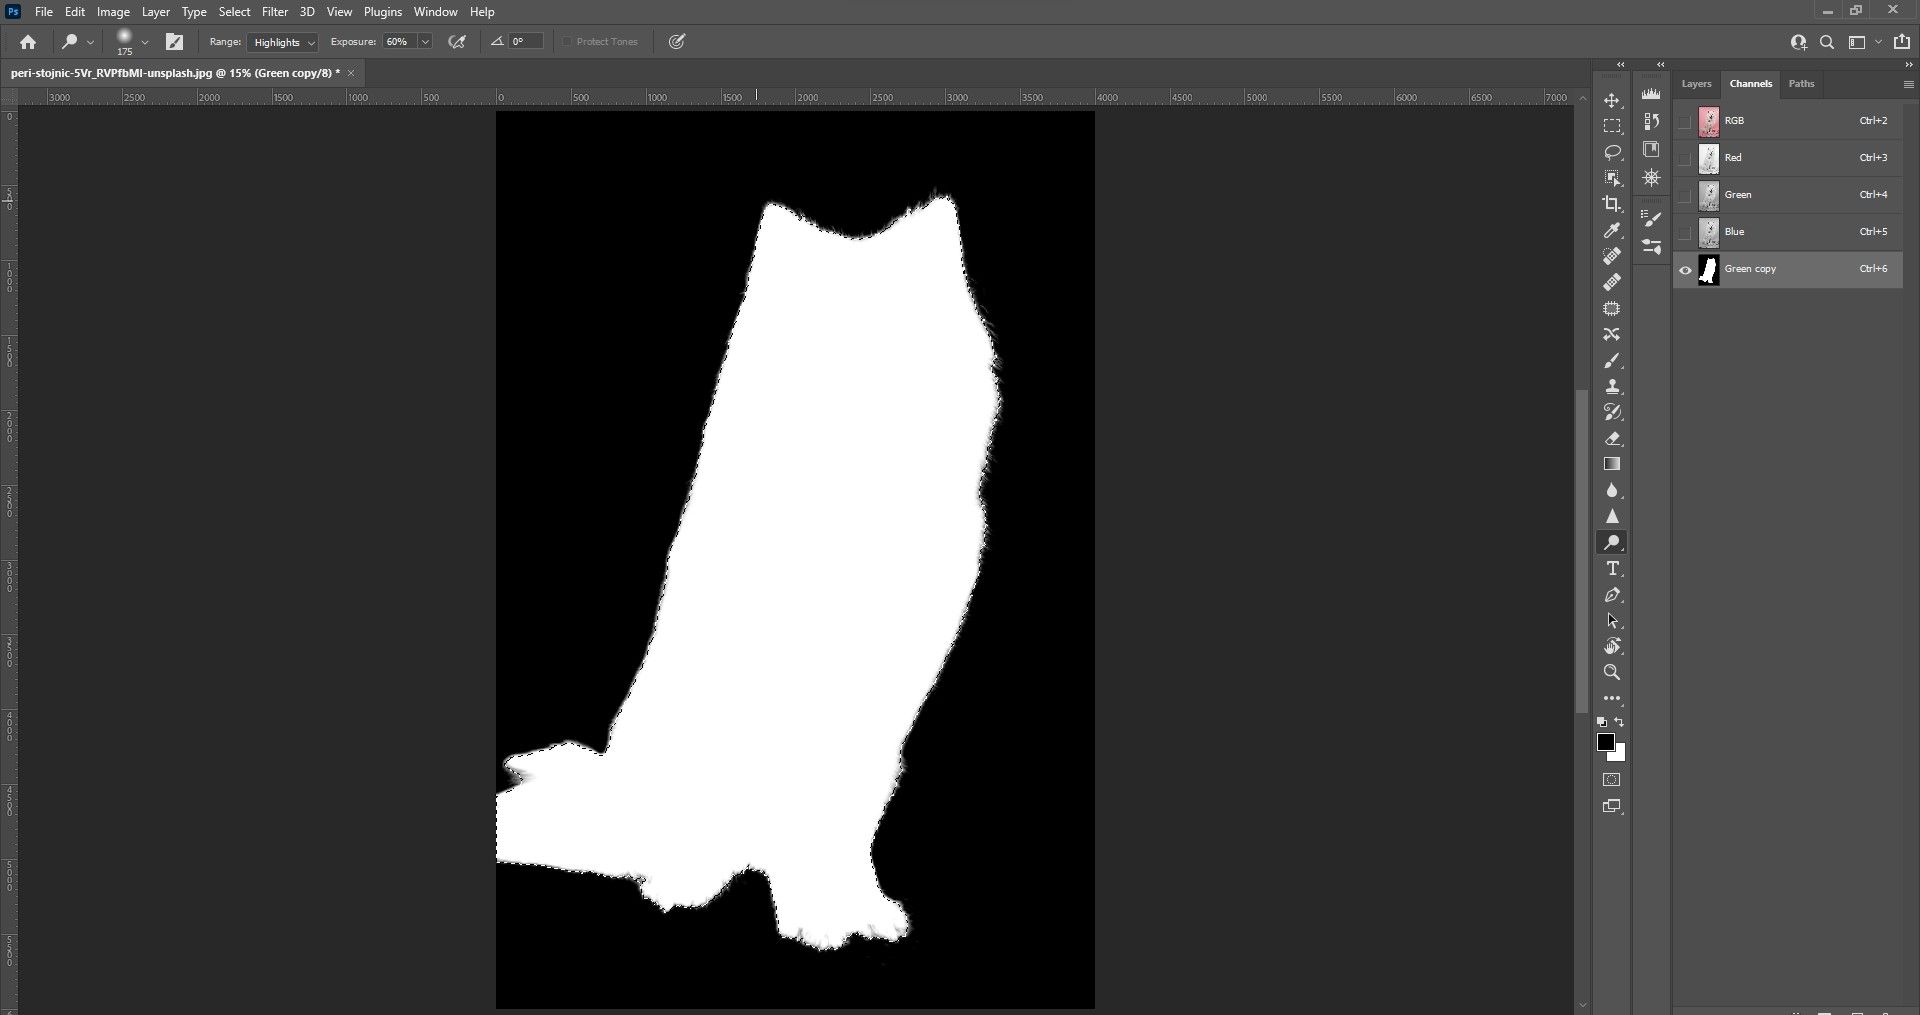The image size is (1920, 1015).
Task: Change the screen mode button
Action: (x=1612, y=806)
